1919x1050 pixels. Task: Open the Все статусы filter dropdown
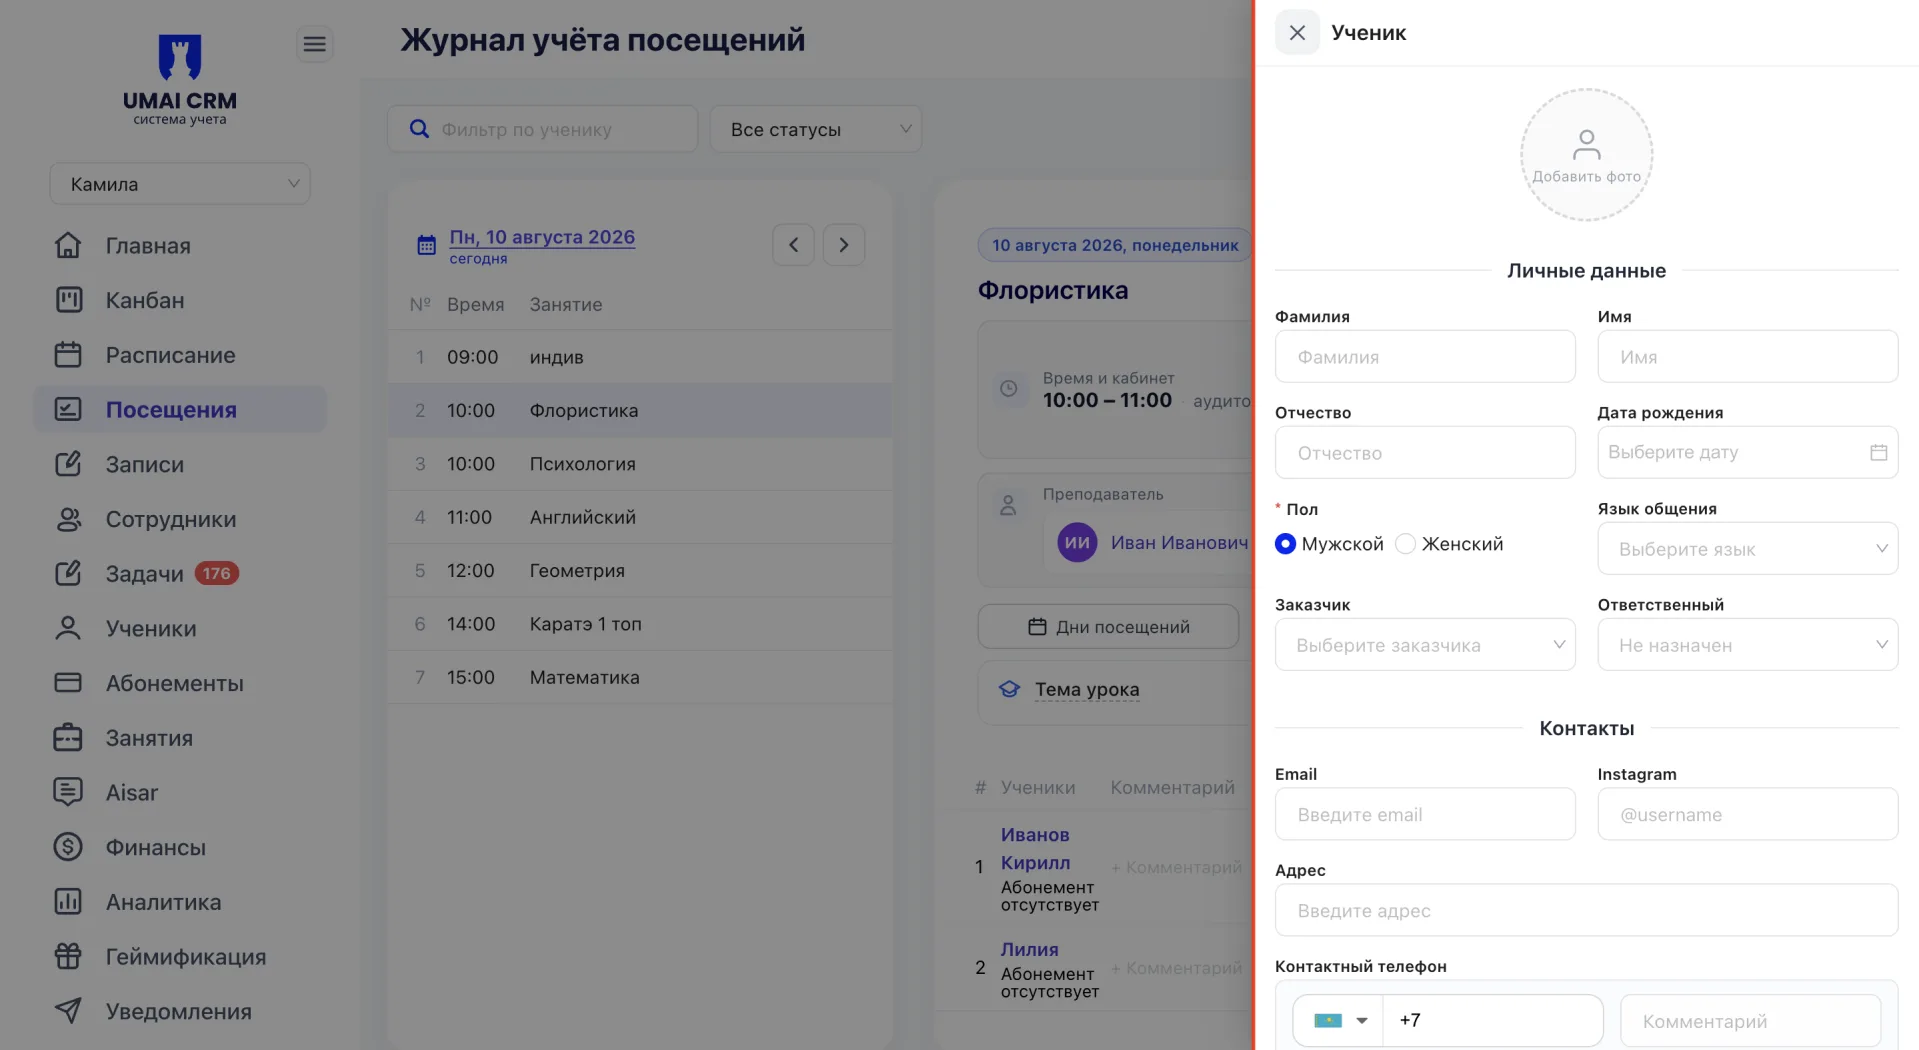(x=816, y=129)
